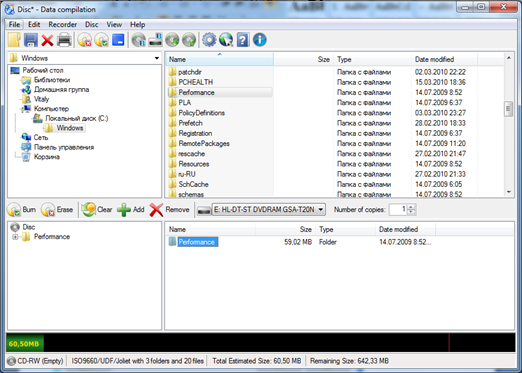Sort compilation list by Name column
The height and width of the screenshot is (373, 522).
(x=210, y=229)
